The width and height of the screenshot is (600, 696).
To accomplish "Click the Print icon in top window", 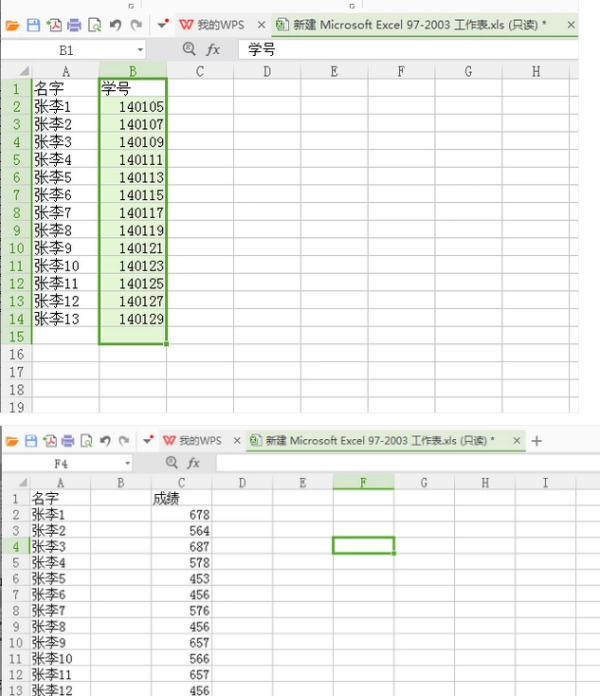I will click(x=74, y=25).
